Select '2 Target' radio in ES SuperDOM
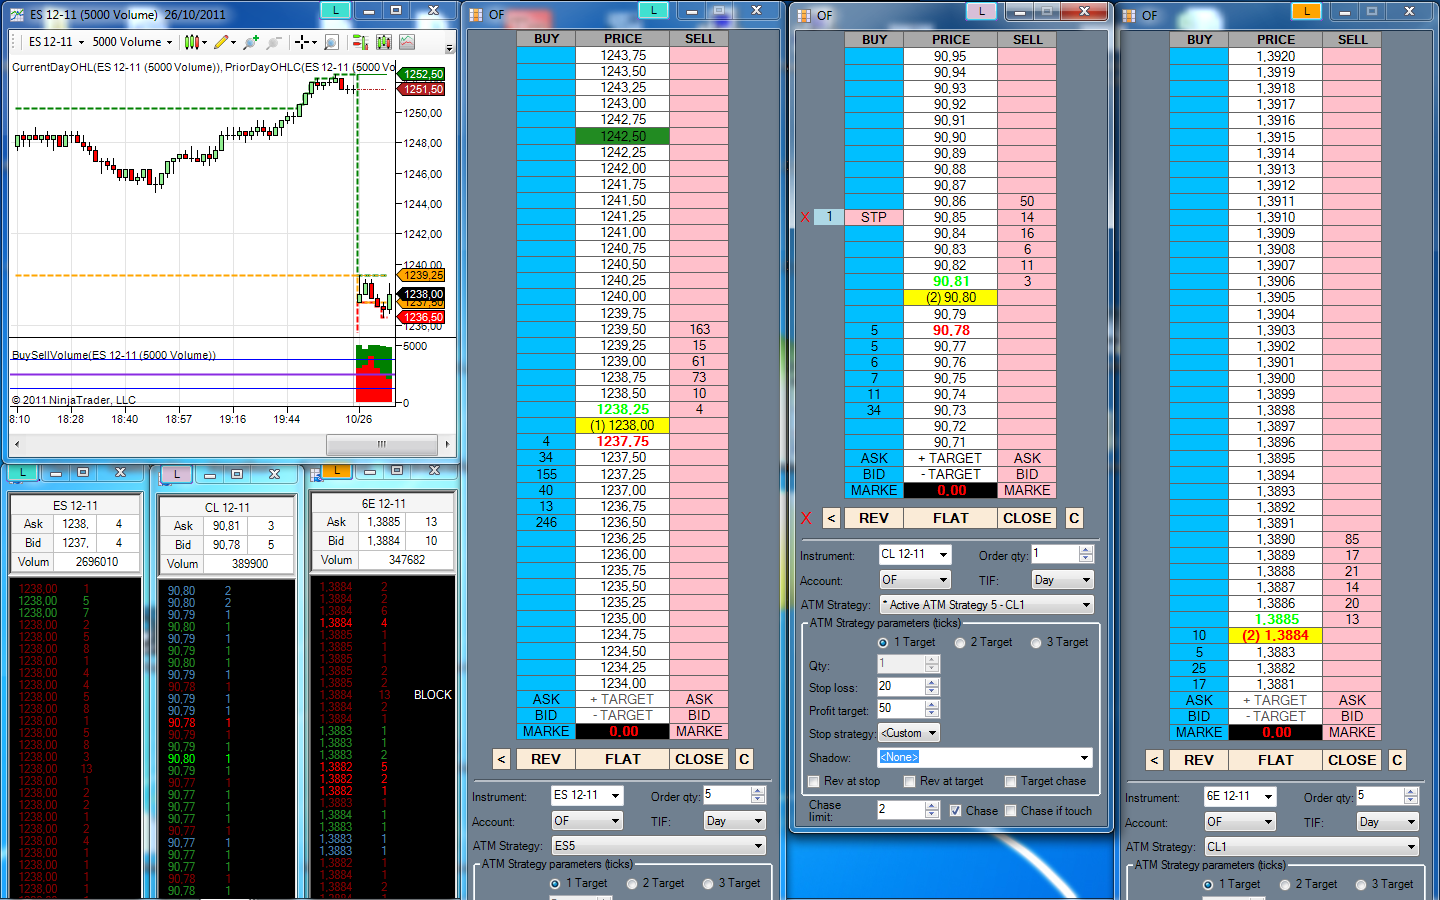Image resolution: width=1440 pixels, height=900 pixels. coord(632,884)
